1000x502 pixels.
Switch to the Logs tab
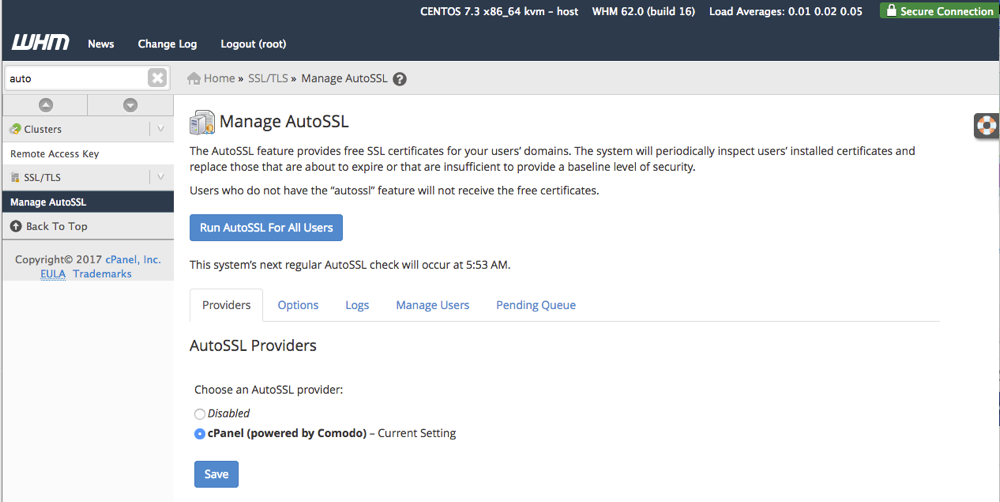point(357,305)
